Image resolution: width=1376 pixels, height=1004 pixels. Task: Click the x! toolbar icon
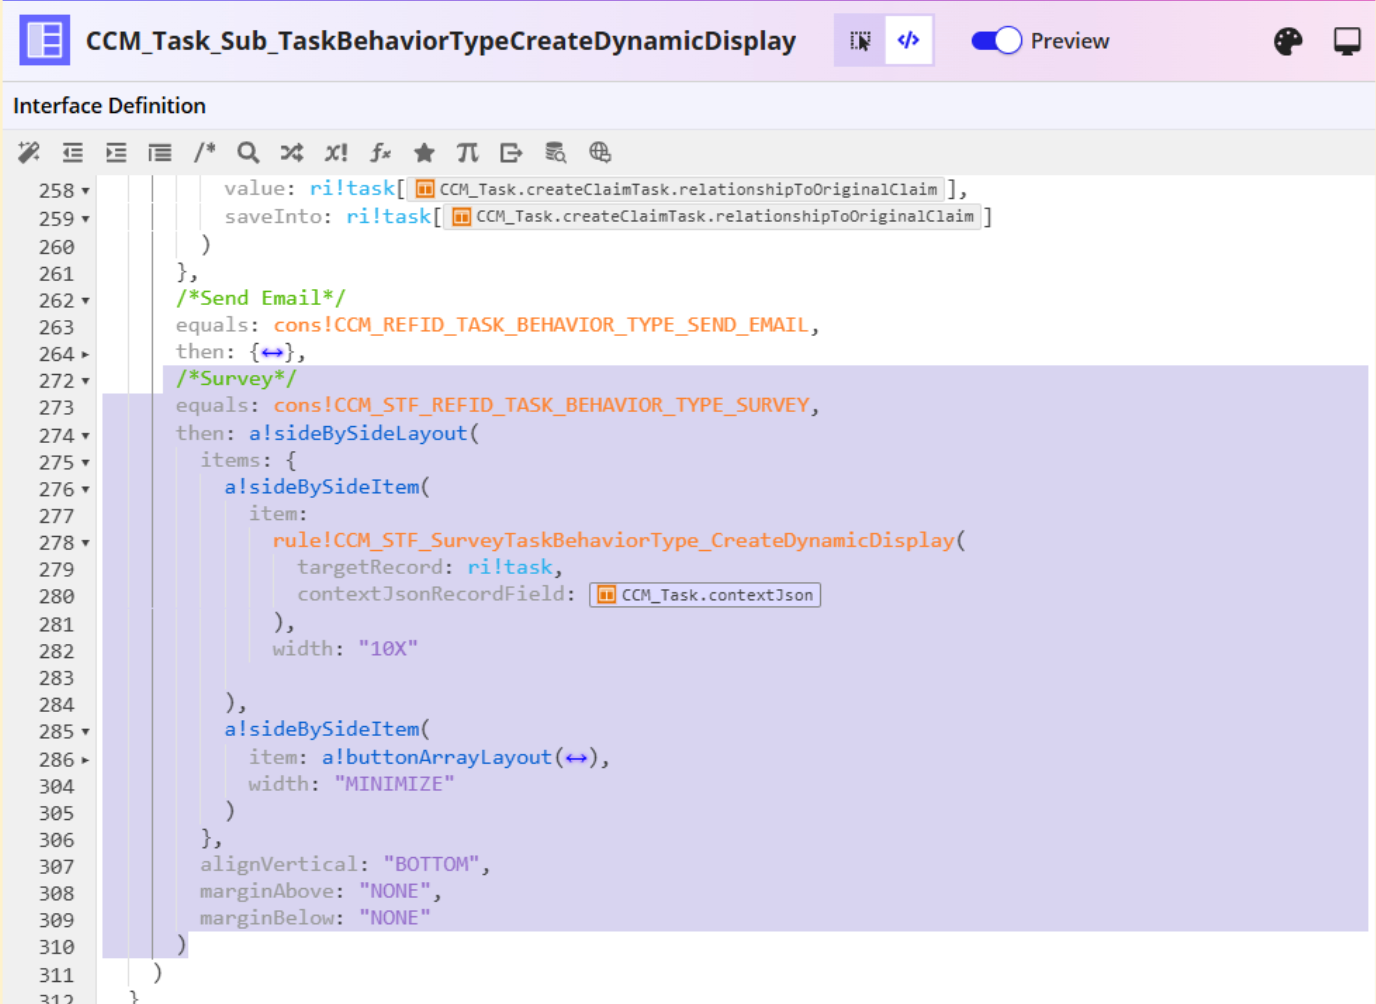point(336,152)
